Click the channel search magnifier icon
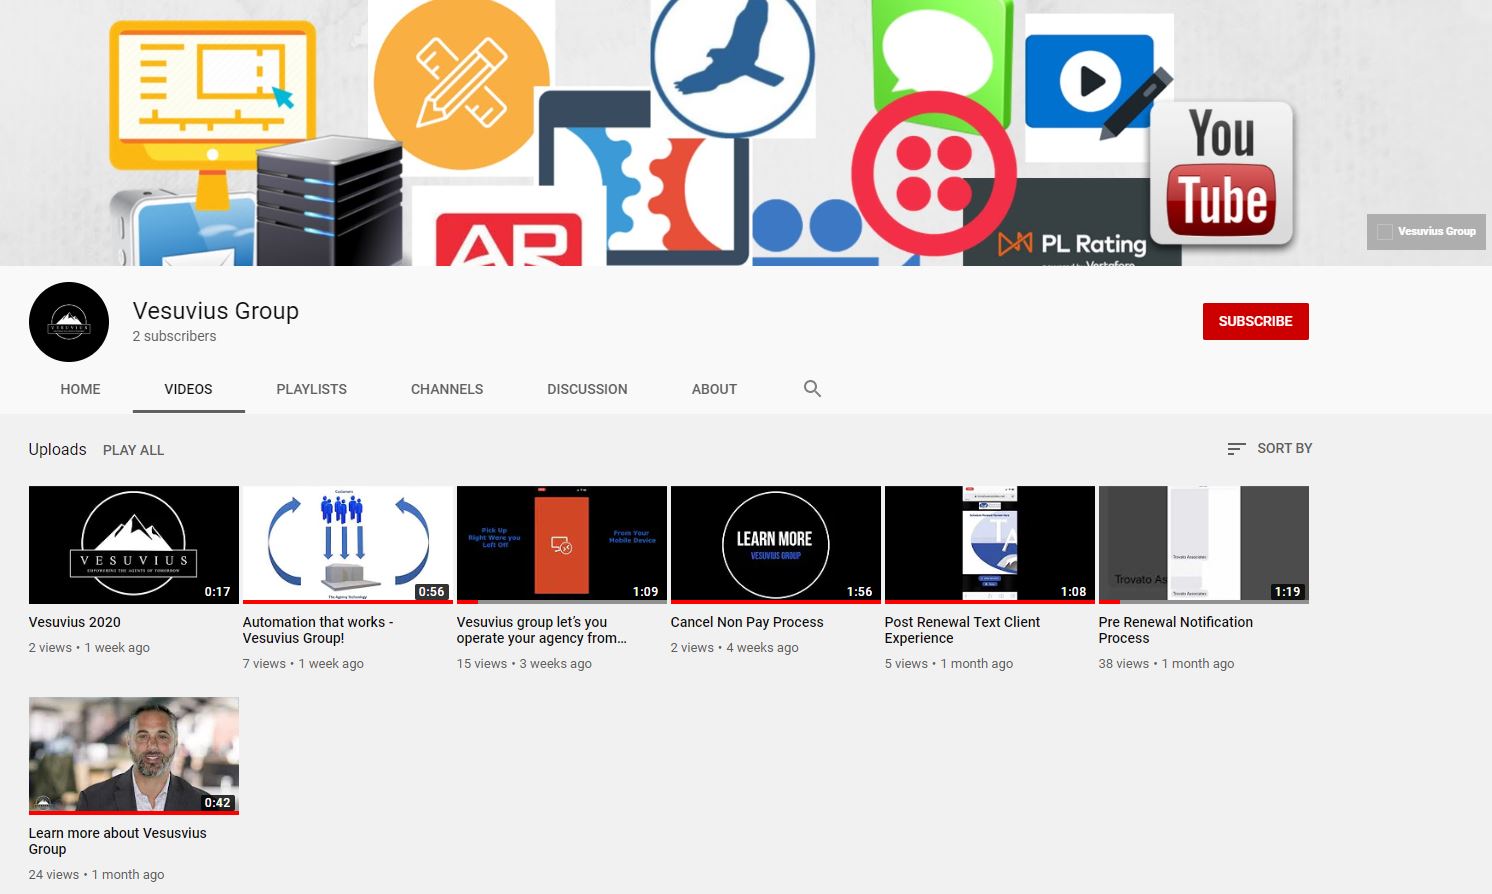The image size is (1492, 894). pos(812,389)
